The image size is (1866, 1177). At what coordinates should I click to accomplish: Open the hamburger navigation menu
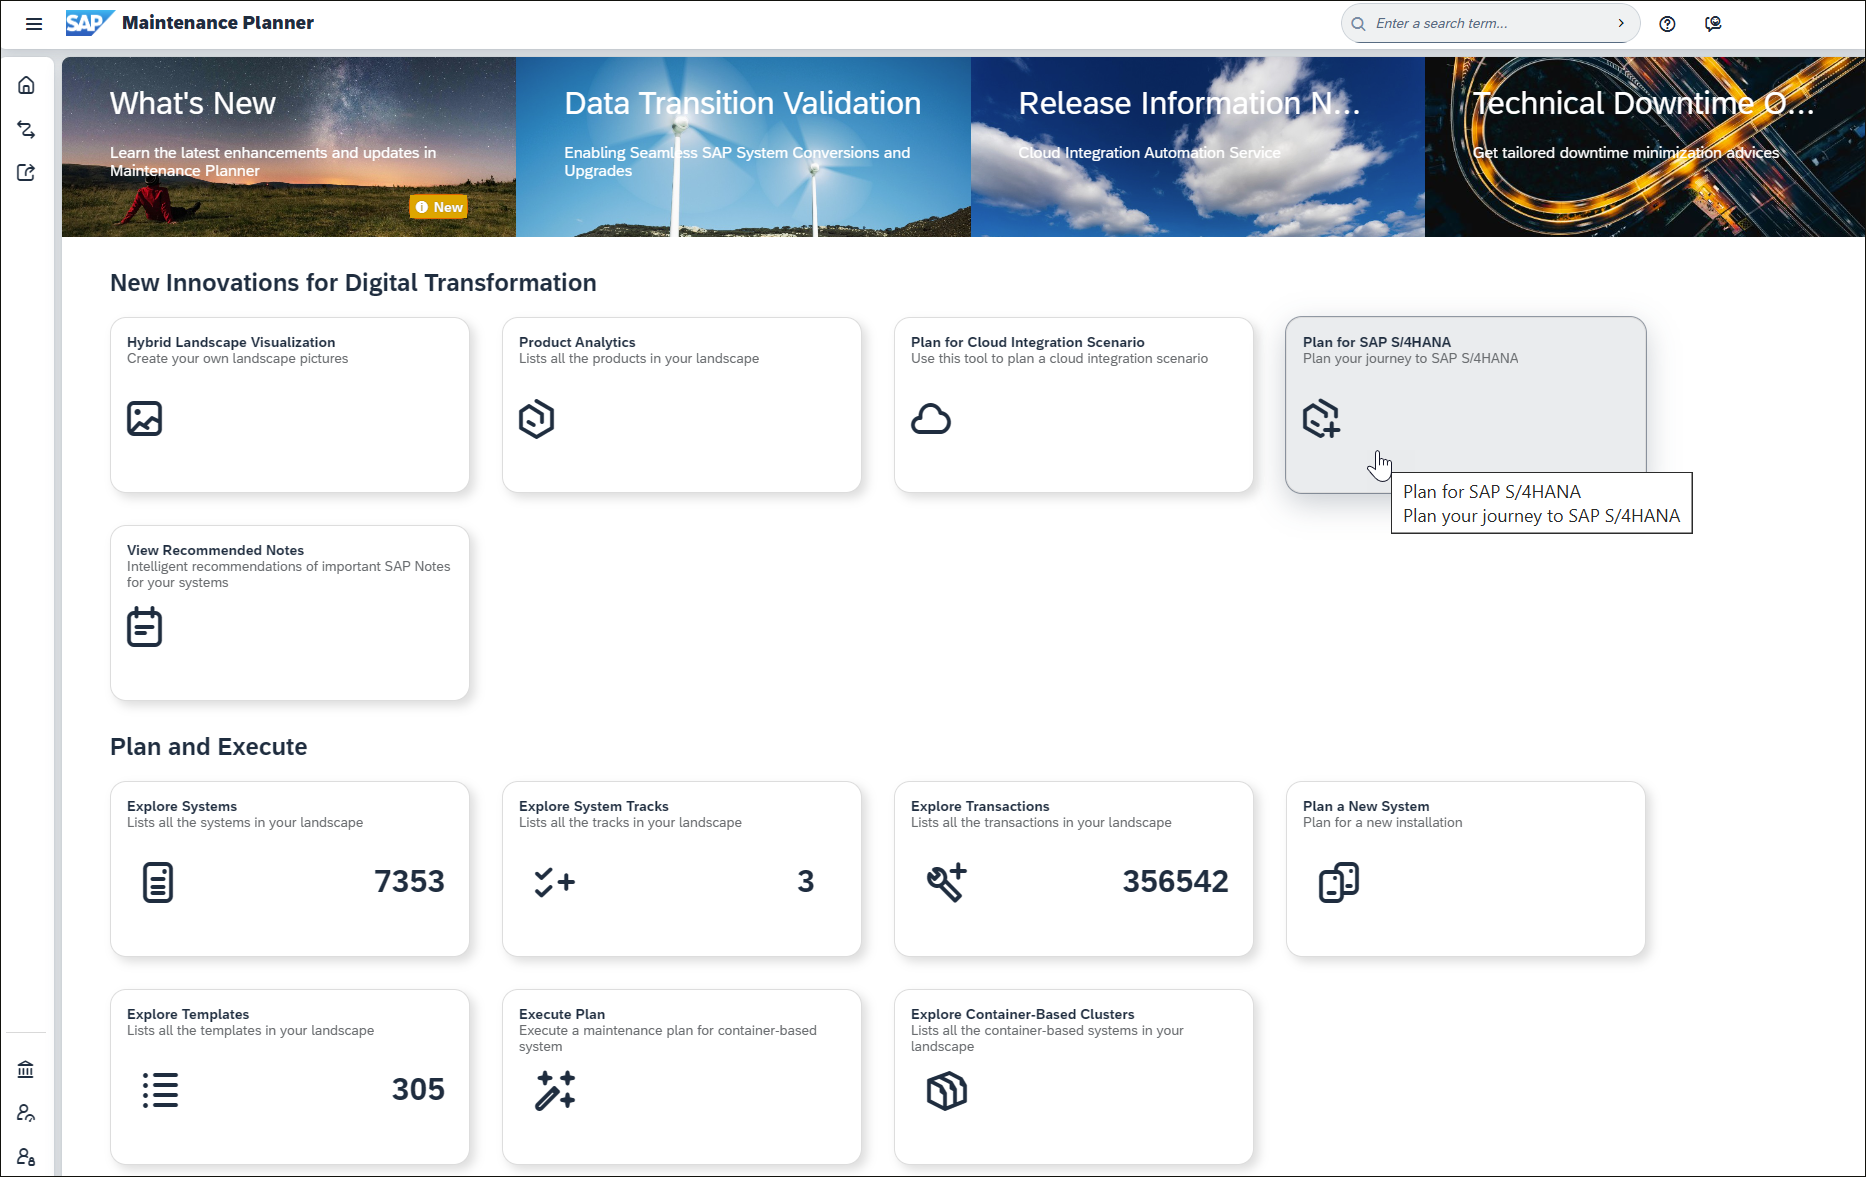34,24
